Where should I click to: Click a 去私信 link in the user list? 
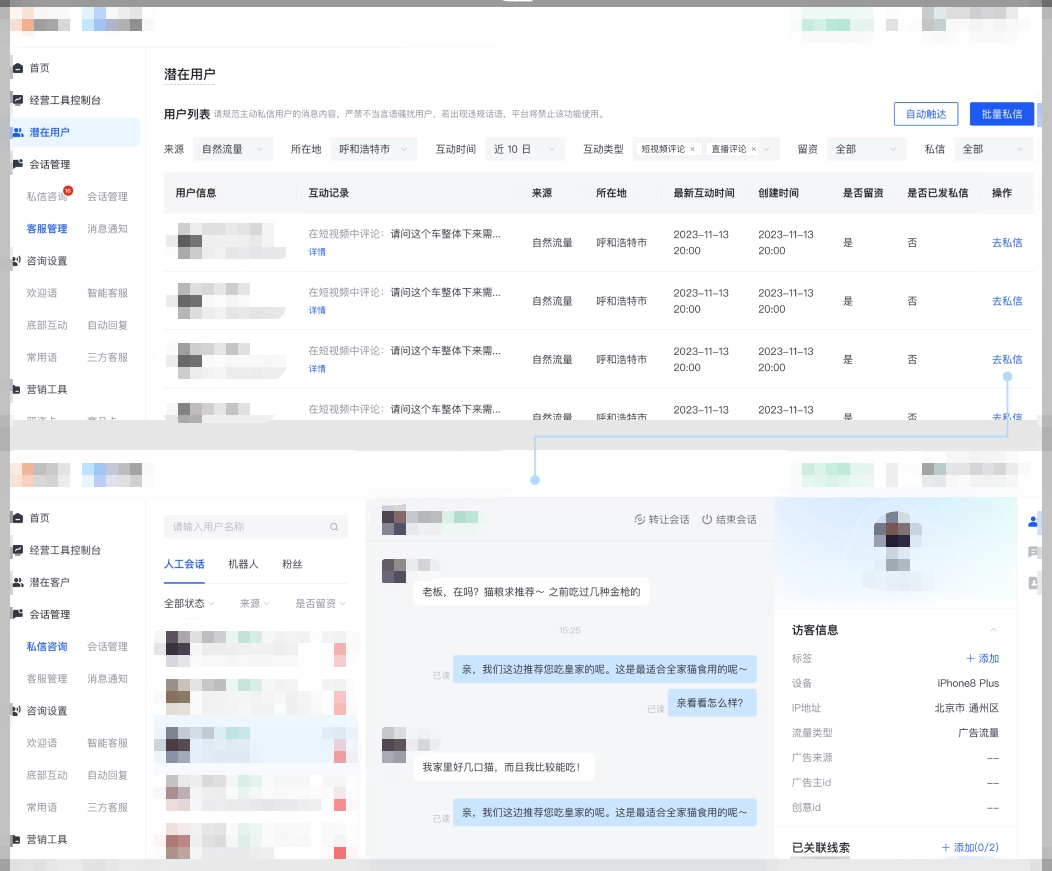(x=1006, y=243)
